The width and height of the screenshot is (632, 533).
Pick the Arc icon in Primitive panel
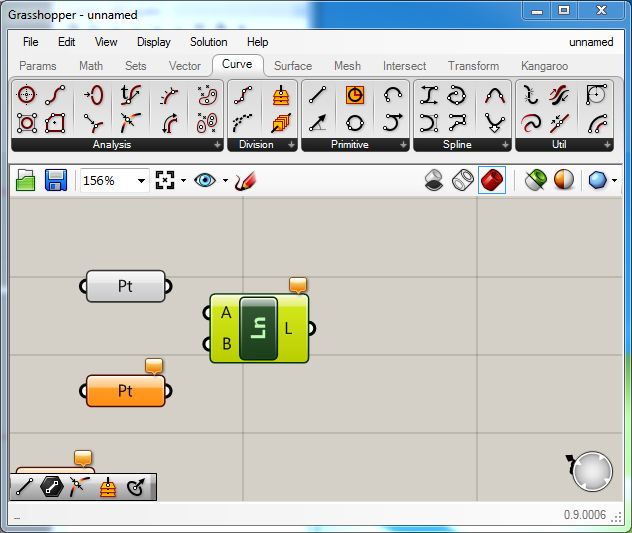tap(393, 95)
